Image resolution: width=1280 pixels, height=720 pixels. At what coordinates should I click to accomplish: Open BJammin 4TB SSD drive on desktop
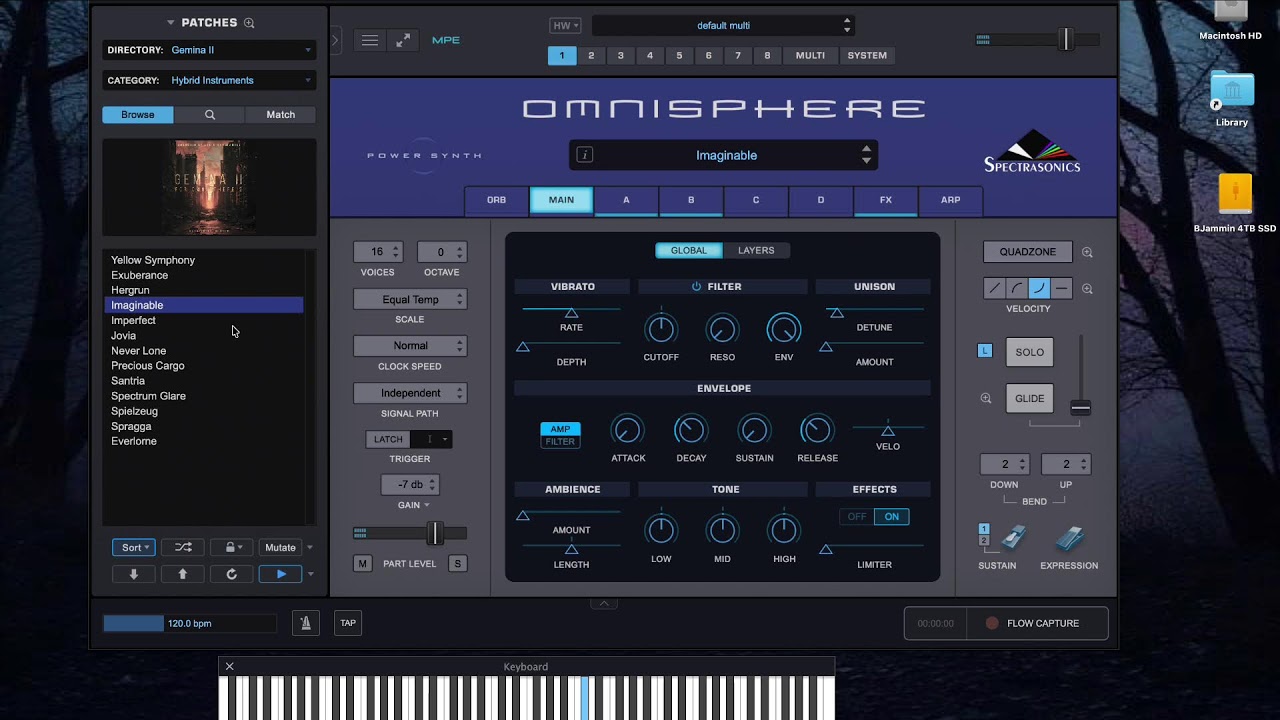(1235, 194)
